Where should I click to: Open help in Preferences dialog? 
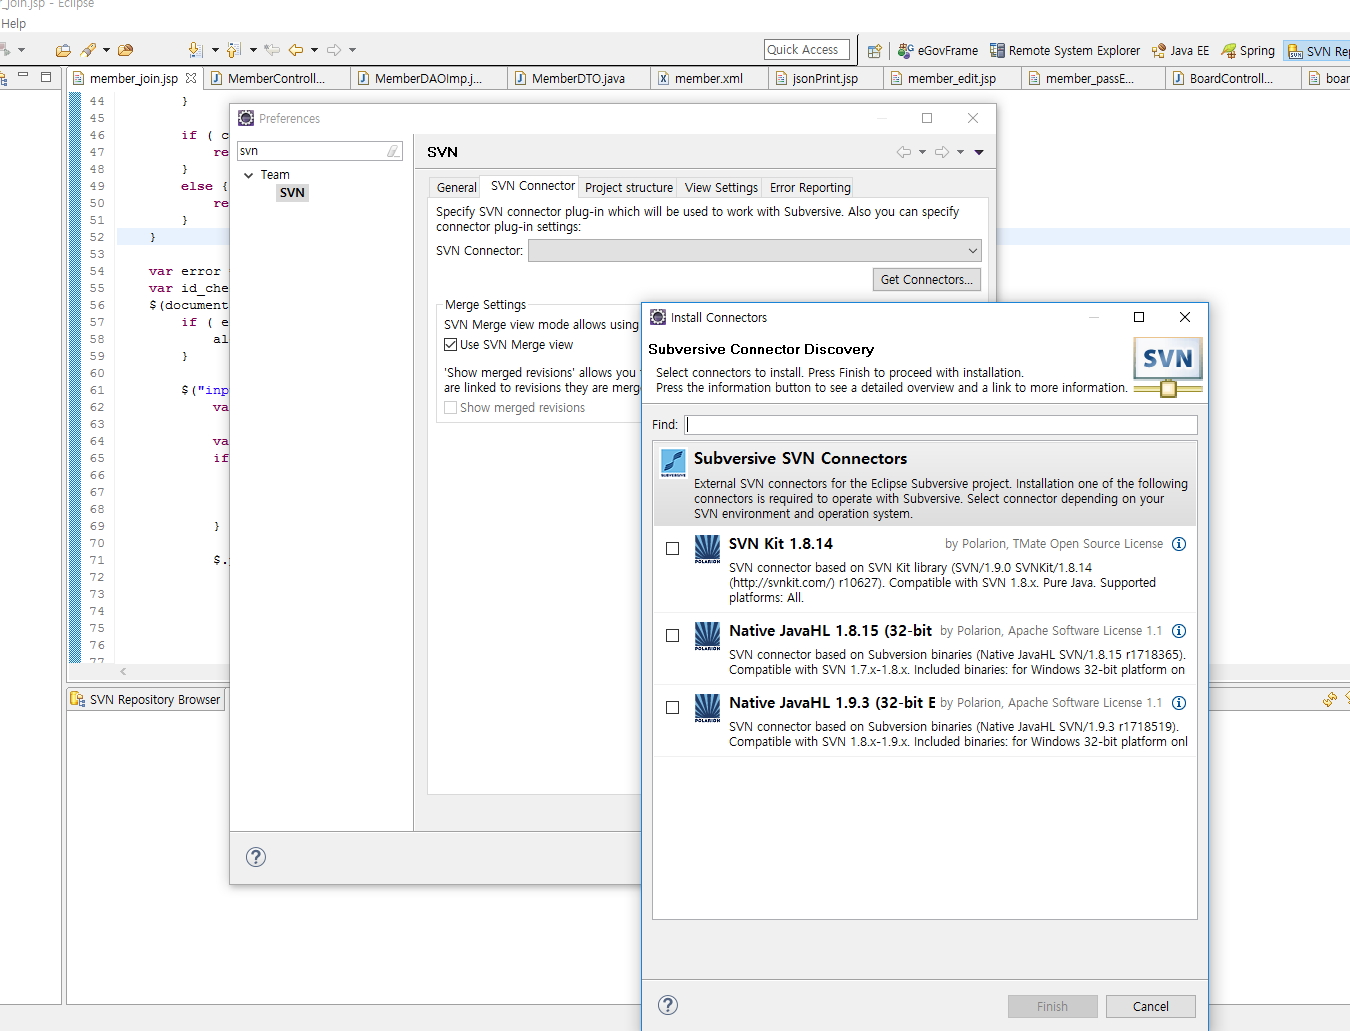pyautogui.click(x=256, y=857)
